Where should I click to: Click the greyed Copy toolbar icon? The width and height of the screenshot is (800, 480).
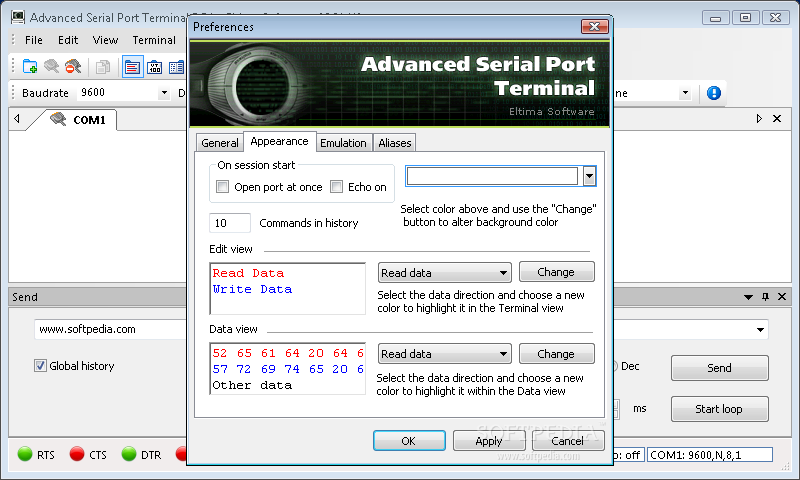click(x=103, y=67)
